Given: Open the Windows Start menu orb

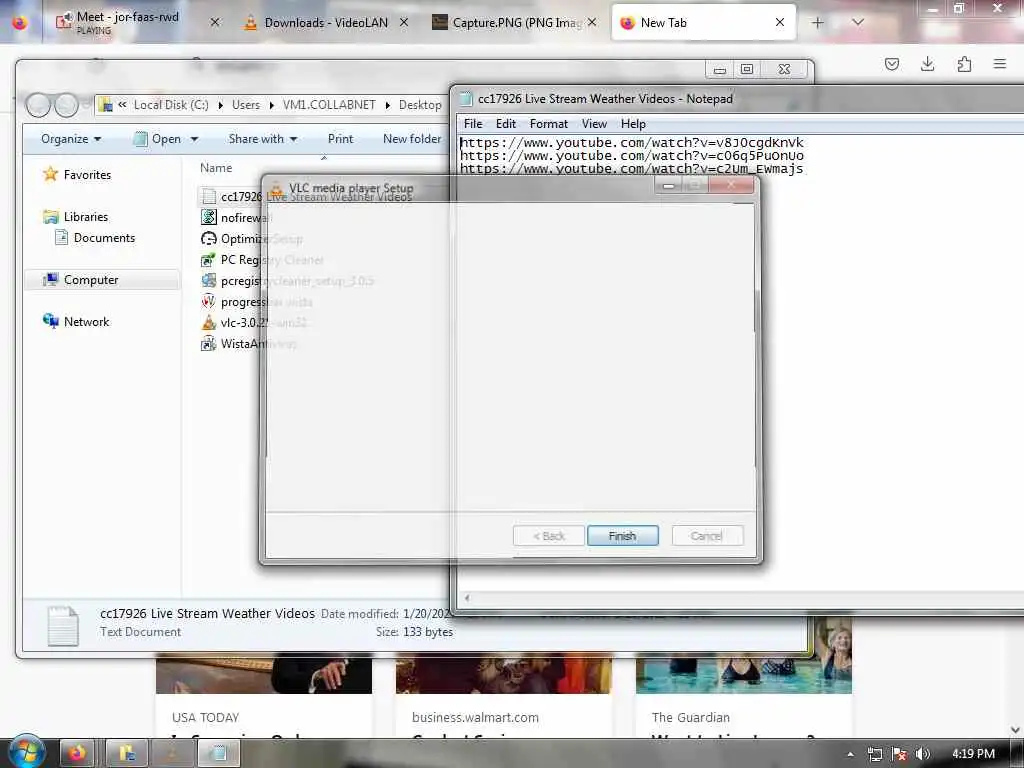Looking at the screenshot, I should tap(27, 752).
